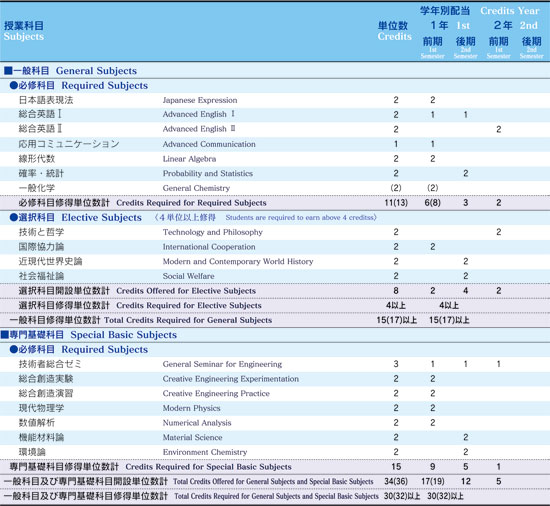This screenshot has width=550, height=506.
Task: Click the 34(36) total credits offered cell
Action: click(x=396, y=481)
